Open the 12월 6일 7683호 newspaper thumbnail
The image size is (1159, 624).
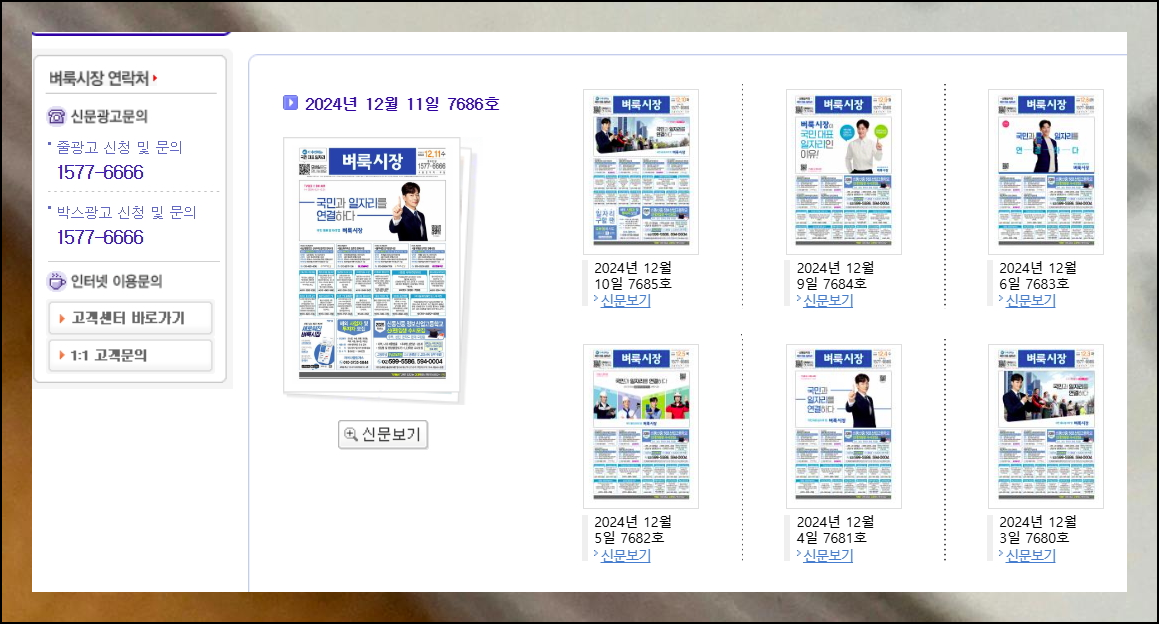point(1046,172)
